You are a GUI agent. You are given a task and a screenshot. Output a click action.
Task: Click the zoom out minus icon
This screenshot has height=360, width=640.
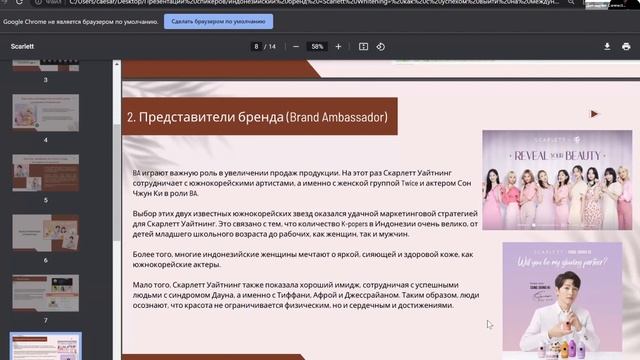296,47
